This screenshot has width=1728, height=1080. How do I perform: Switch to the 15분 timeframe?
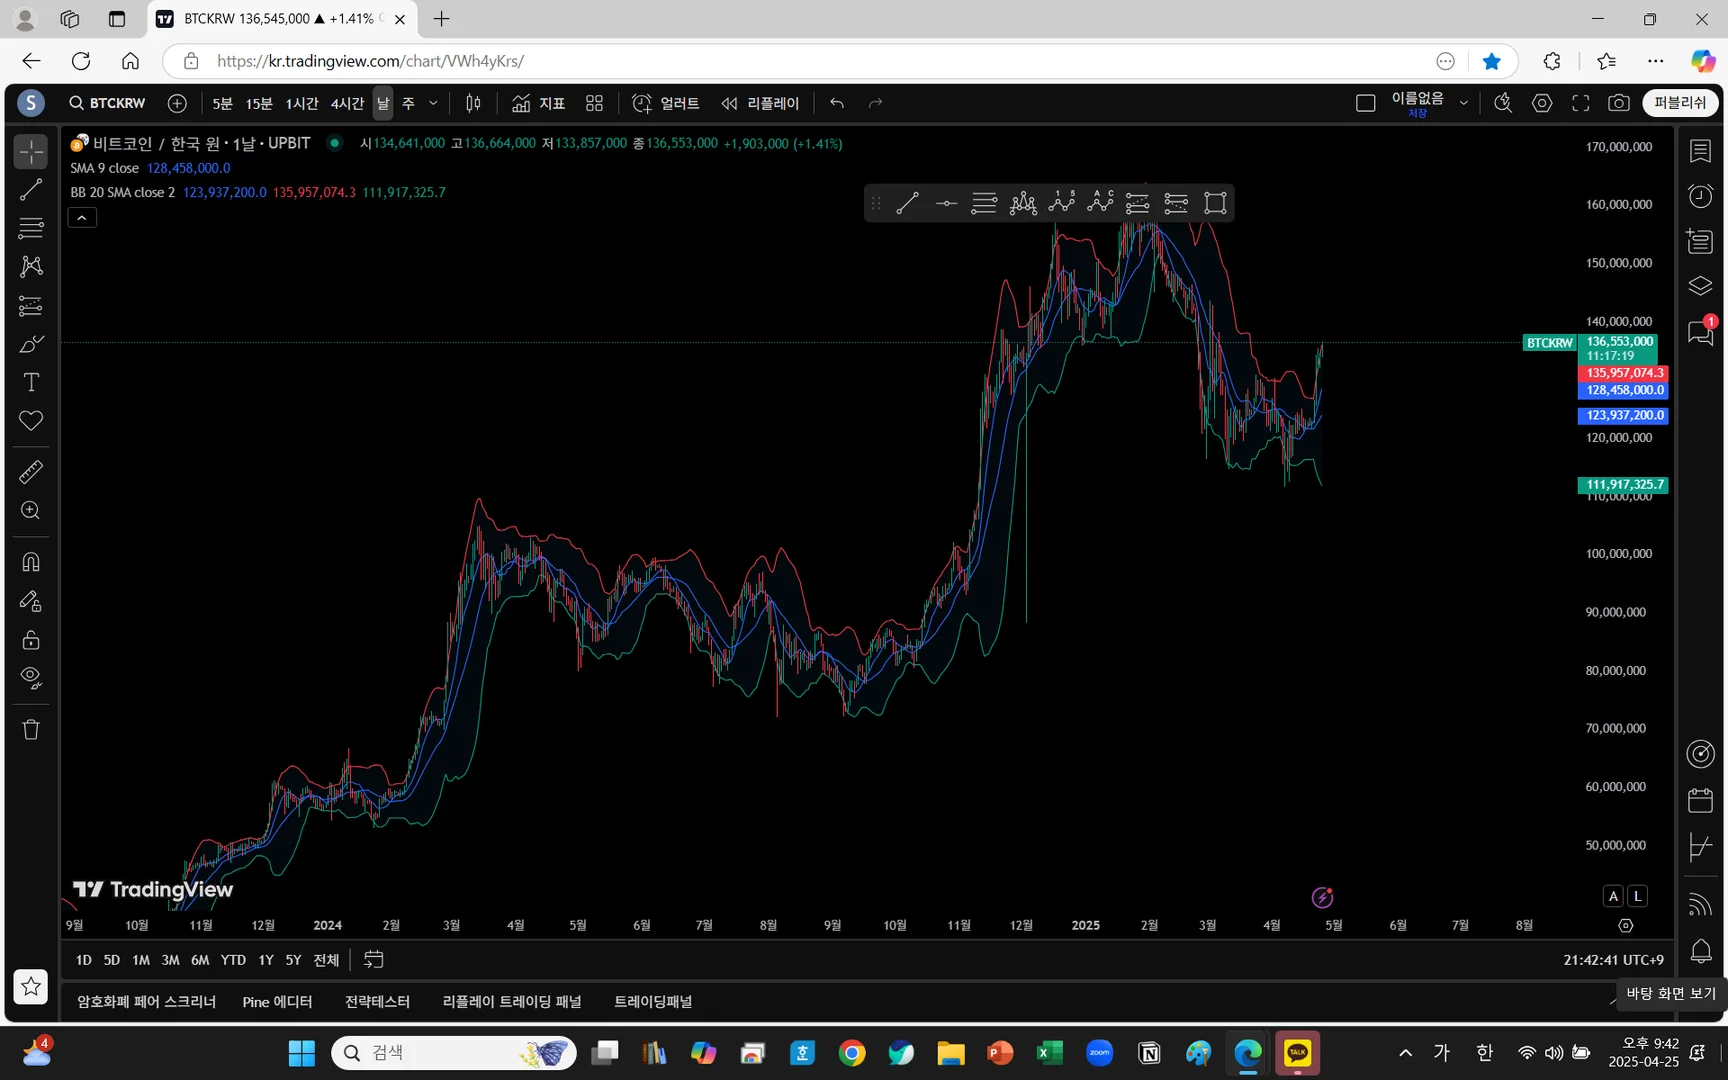tap(259, 103)
